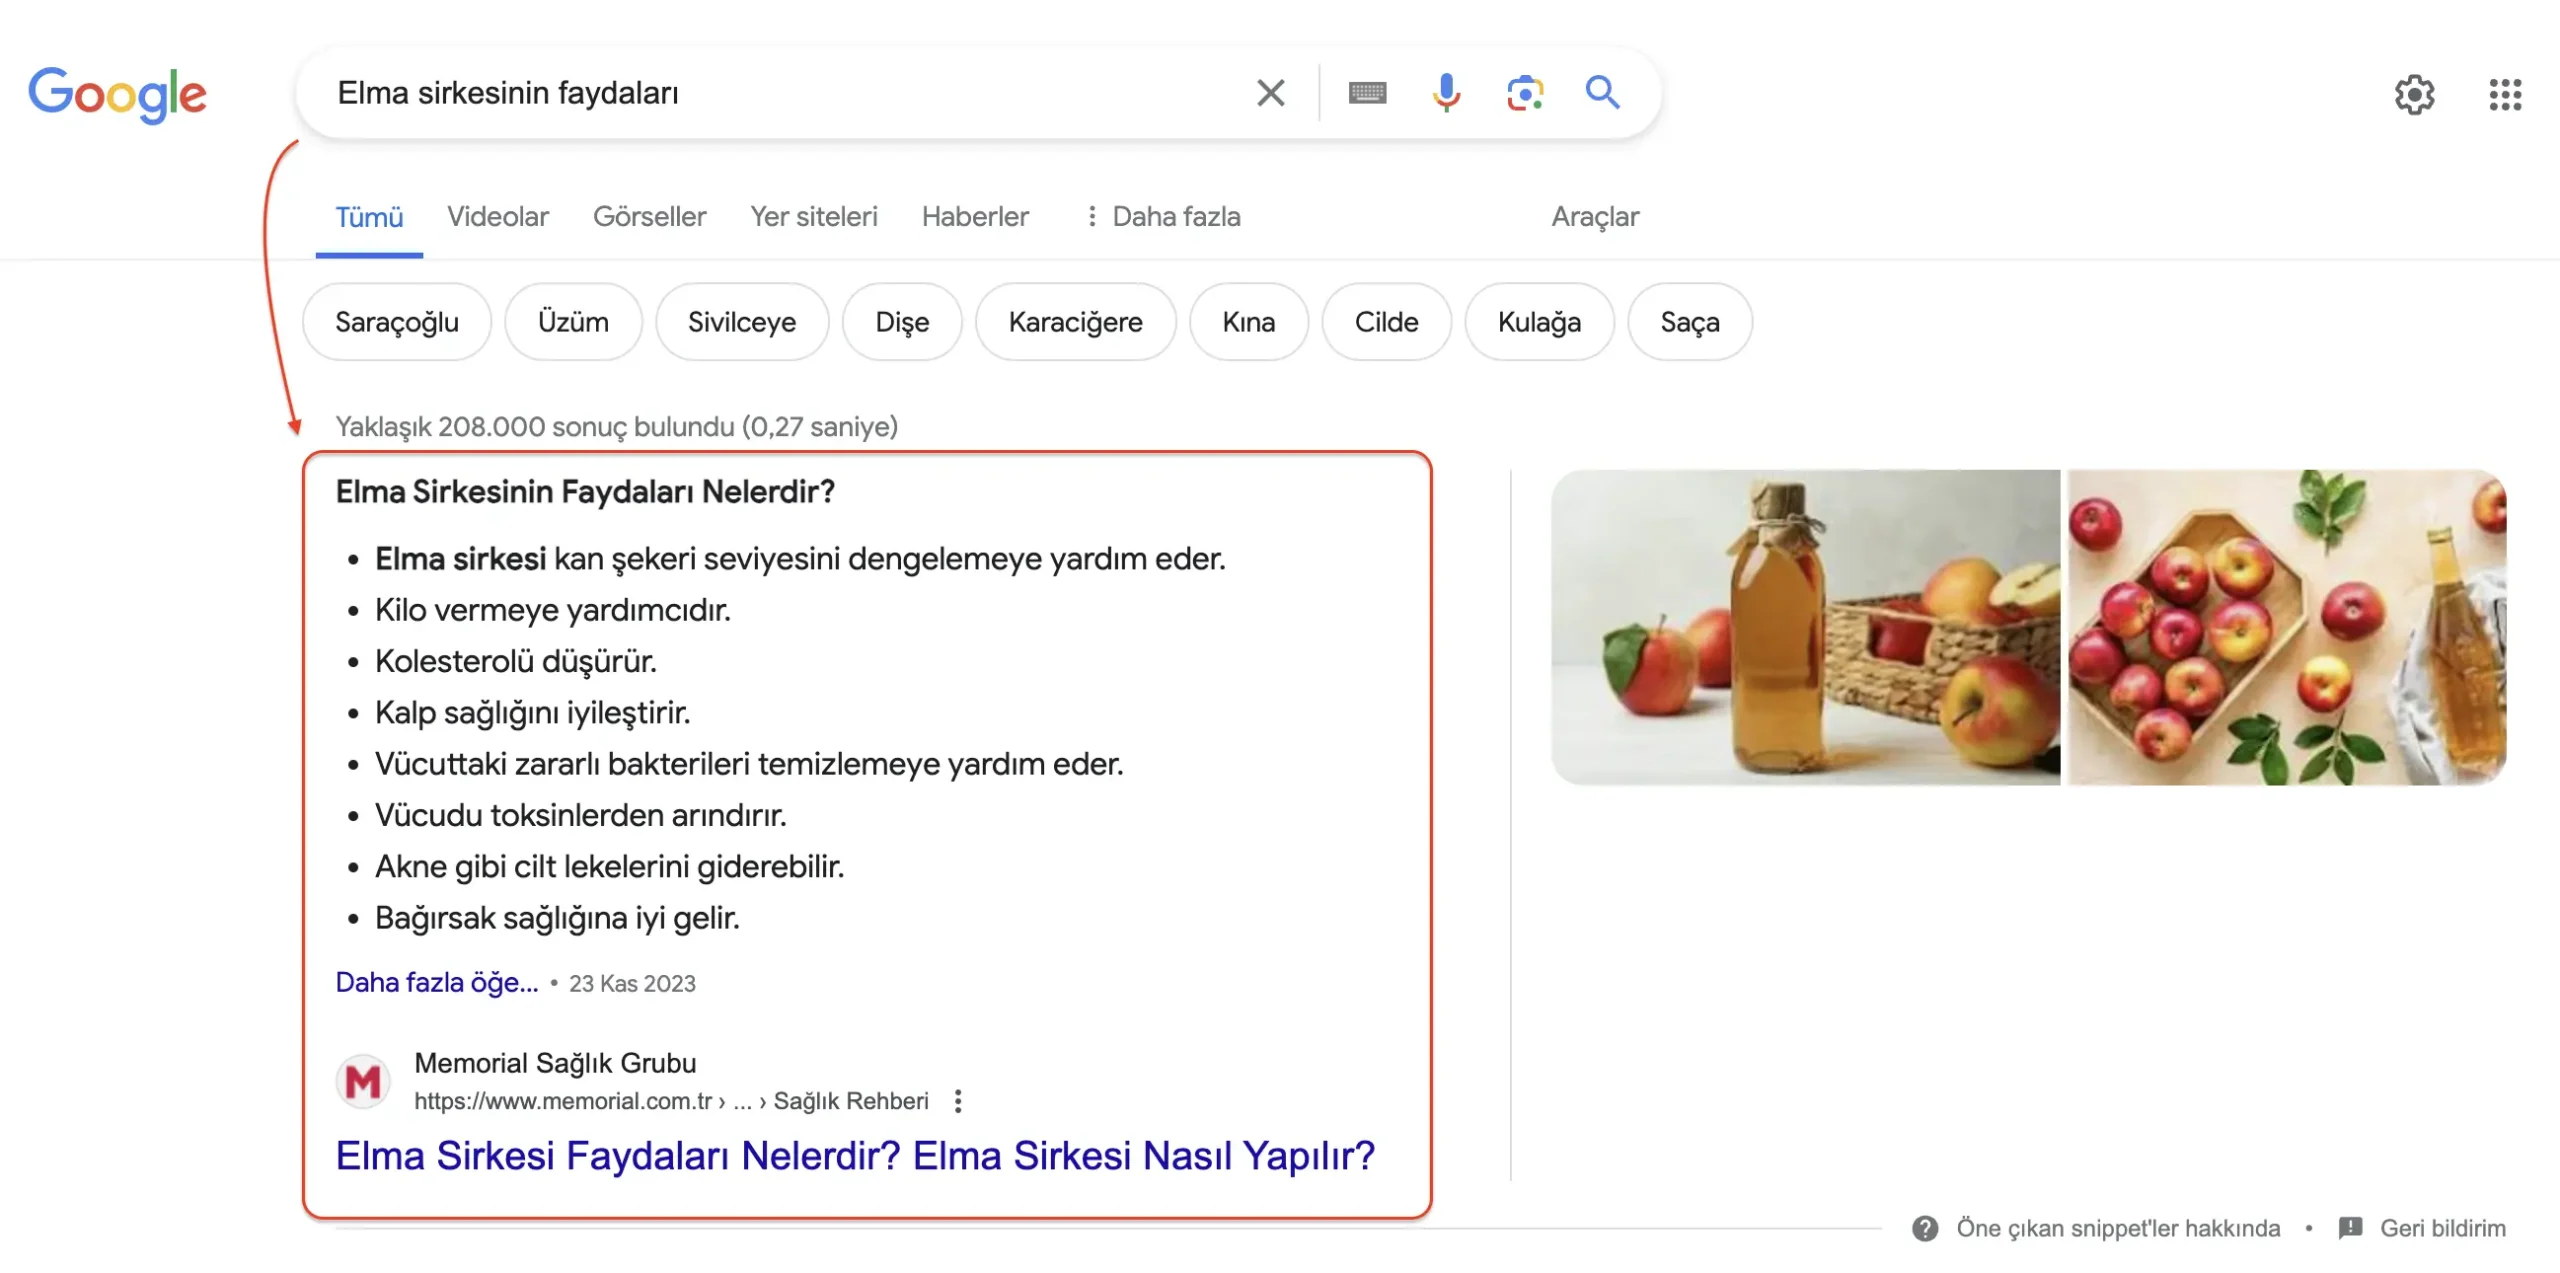2560x1273 pixels.
Task: Click the bullet Vücuttaki zararlı bakterileri temizlemeye
Action: (x=749, y=764)
